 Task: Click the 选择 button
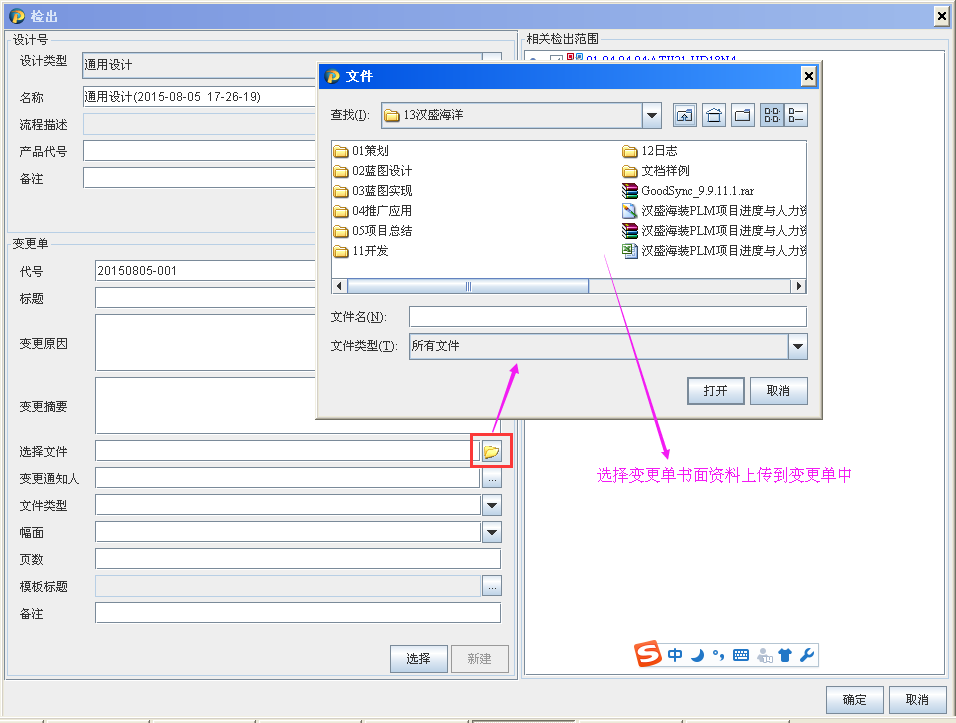[x=418, y=658]
